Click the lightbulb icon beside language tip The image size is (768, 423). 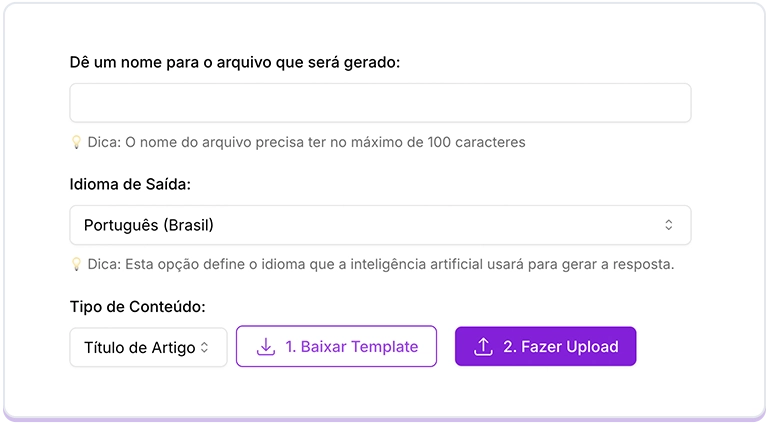coord(76,265)
